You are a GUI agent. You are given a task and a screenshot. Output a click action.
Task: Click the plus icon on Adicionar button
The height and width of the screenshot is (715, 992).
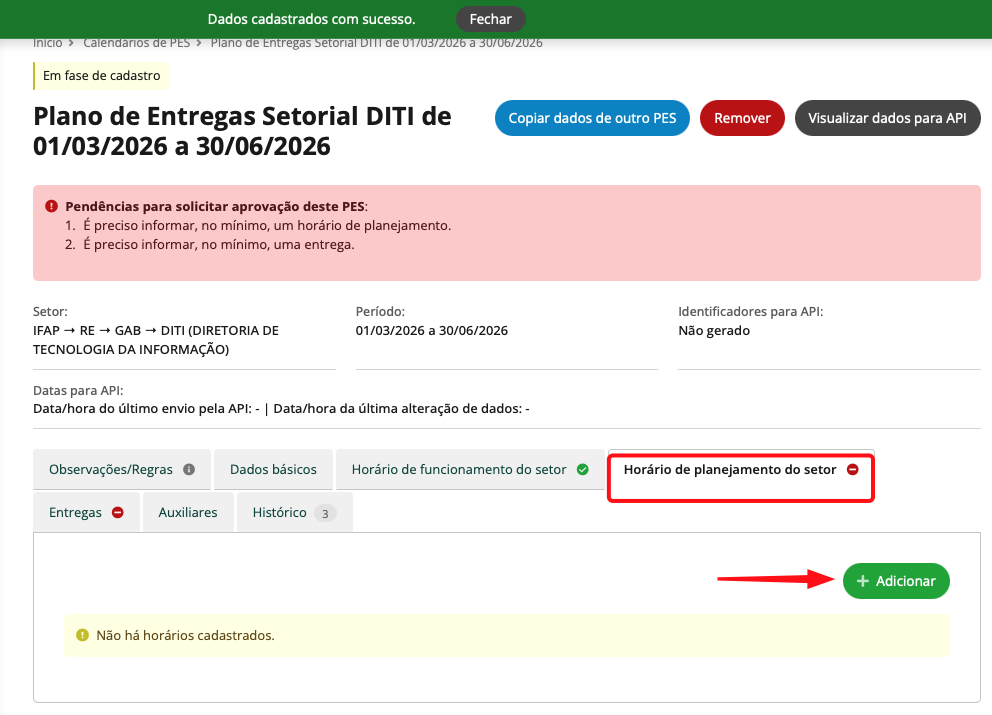pos(863,581)
